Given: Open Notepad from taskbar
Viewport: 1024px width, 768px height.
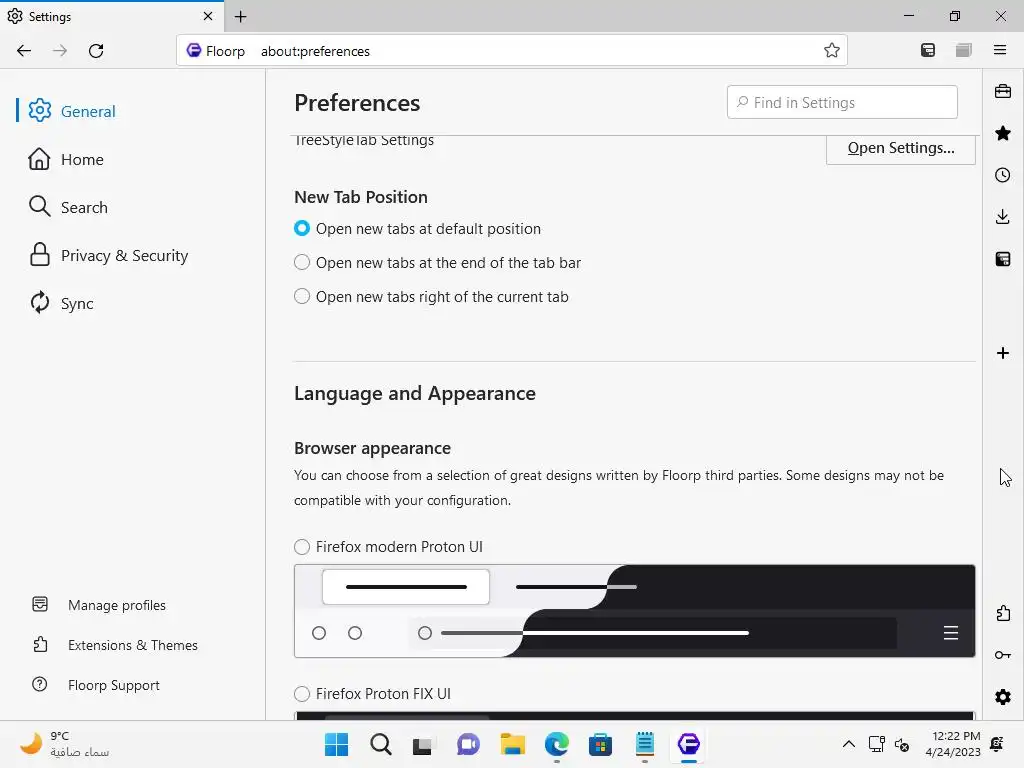Looking at the screenshot, I should click(x=645, y=744).
